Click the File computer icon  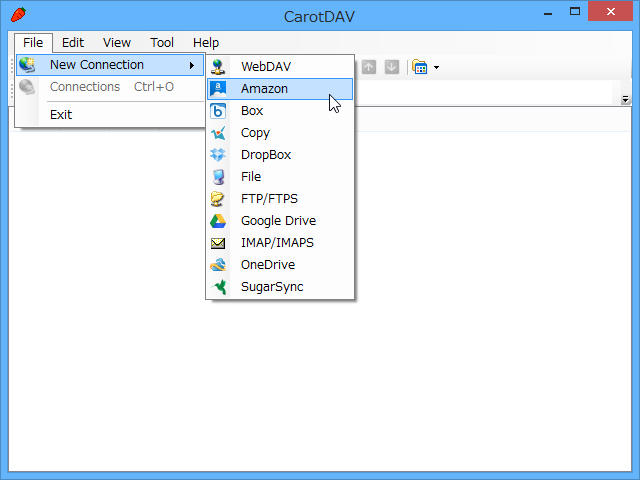pos(218,177)
